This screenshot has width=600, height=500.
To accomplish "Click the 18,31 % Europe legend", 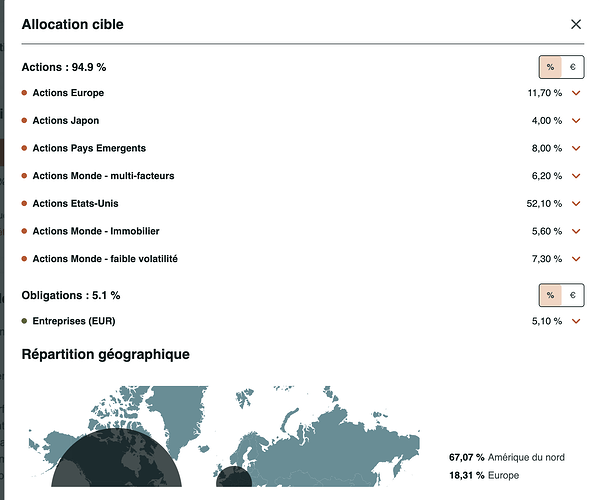I will [484, 476].
